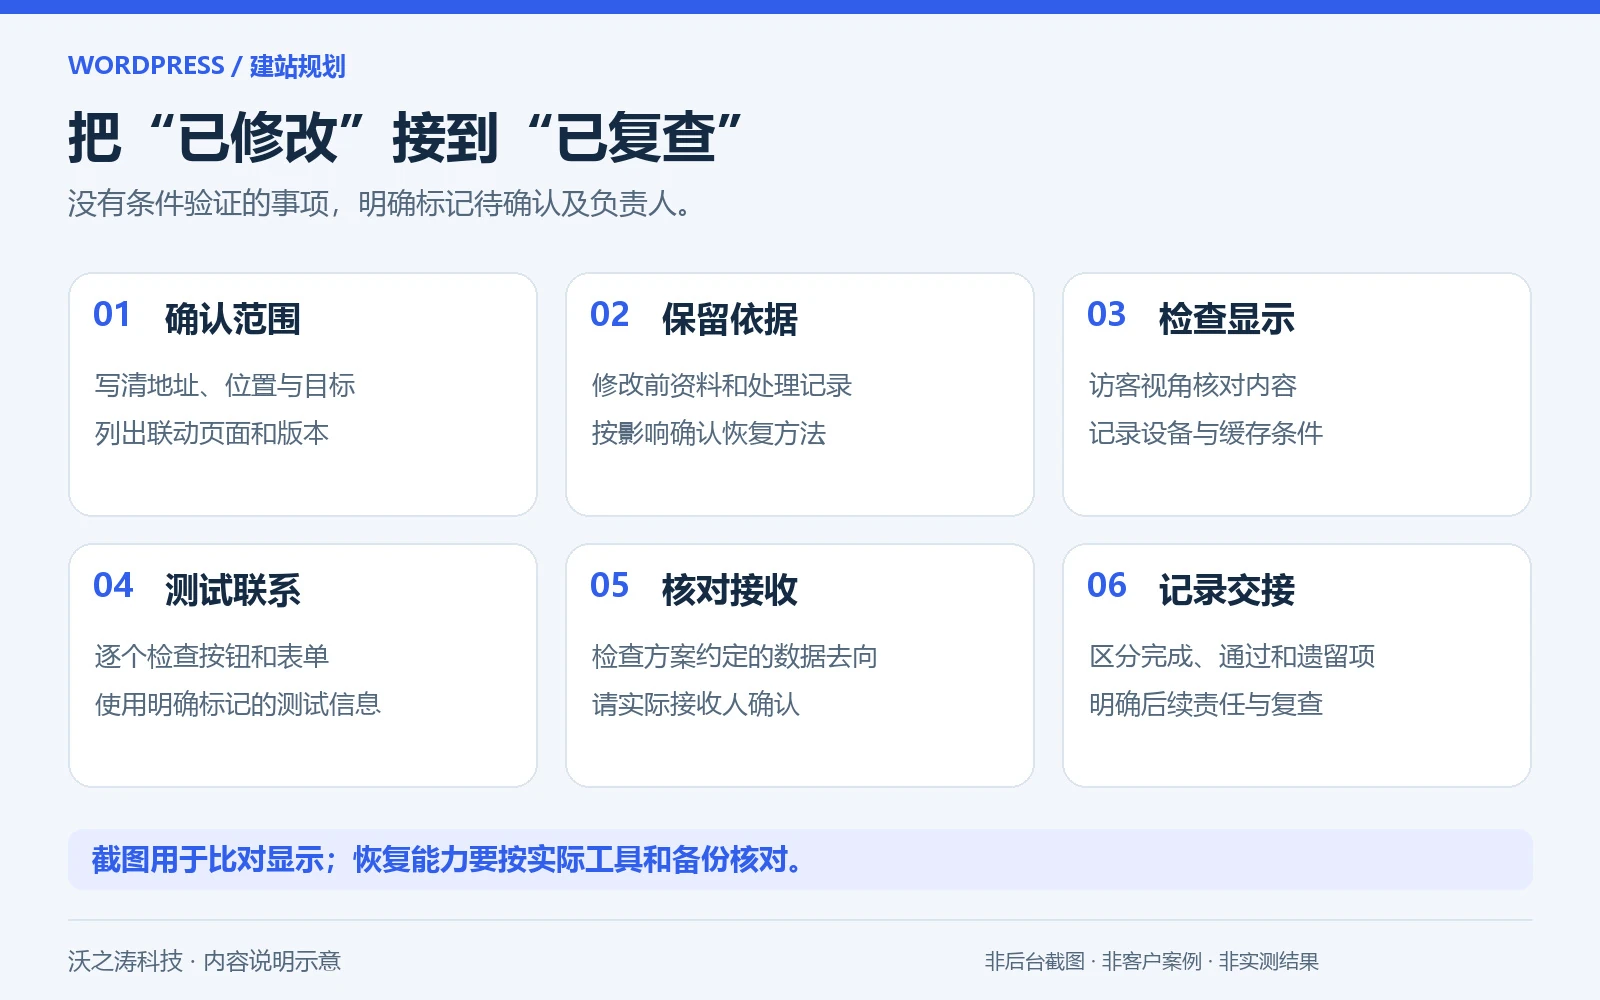
Task: Select the card heading 保留依据
Action: point(730,319)
